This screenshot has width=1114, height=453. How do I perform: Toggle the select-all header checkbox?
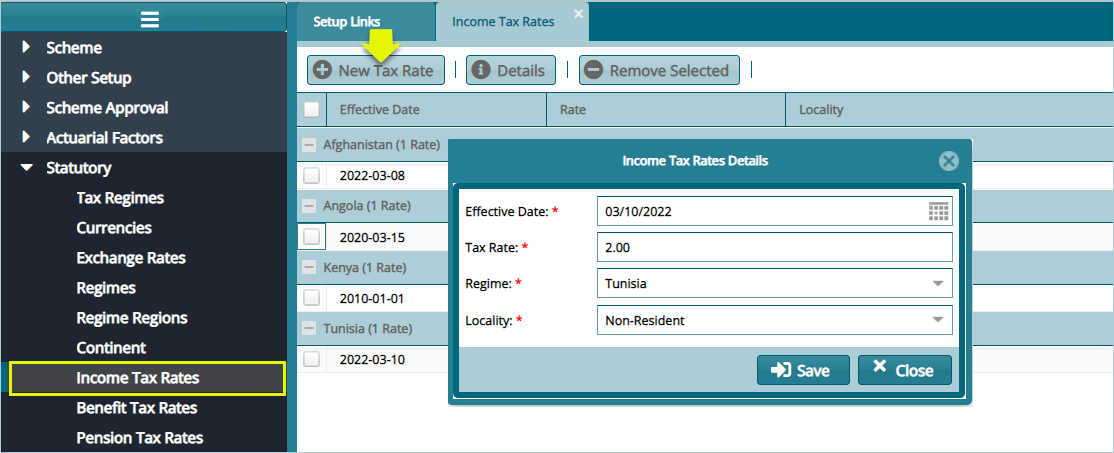[311, 109]
